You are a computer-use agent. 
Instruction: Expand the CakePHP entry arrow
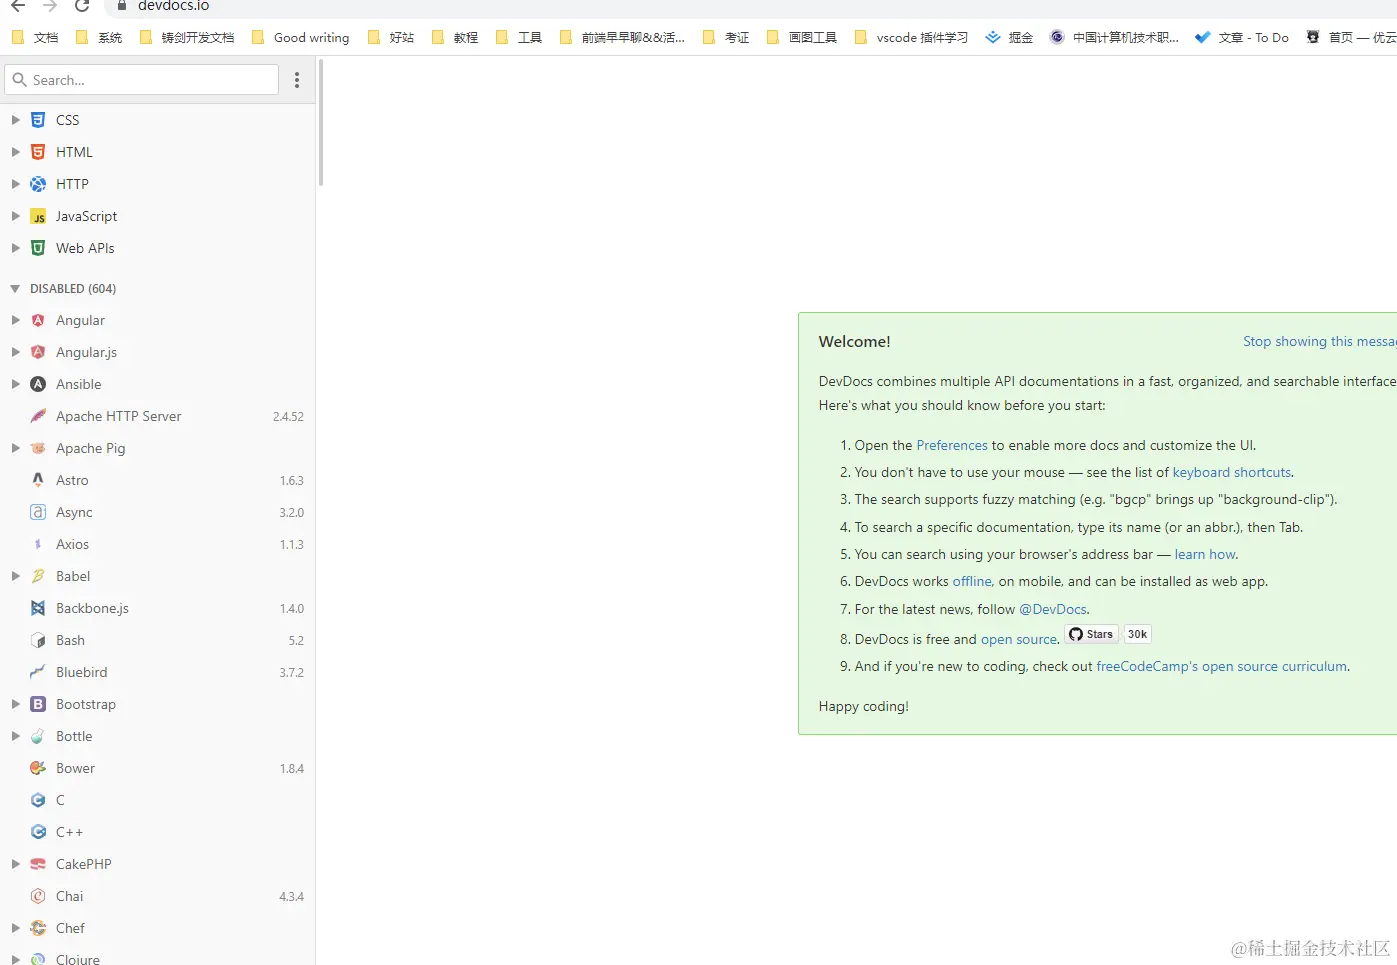click(x=15, y=864)
